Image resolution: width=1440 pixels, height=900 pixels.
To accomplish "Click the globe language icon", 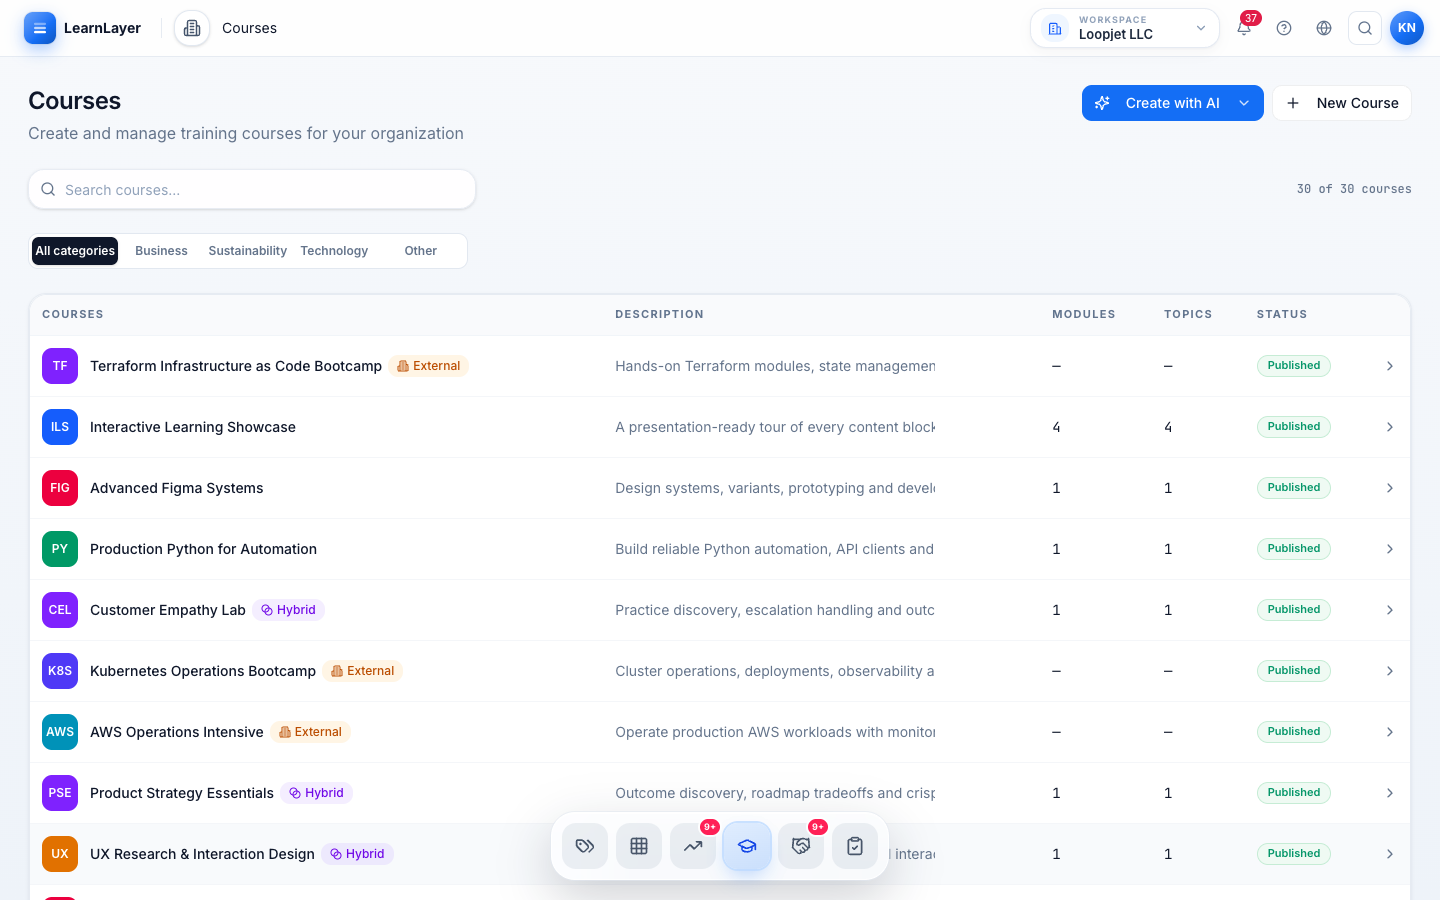I will [1324, 28].
